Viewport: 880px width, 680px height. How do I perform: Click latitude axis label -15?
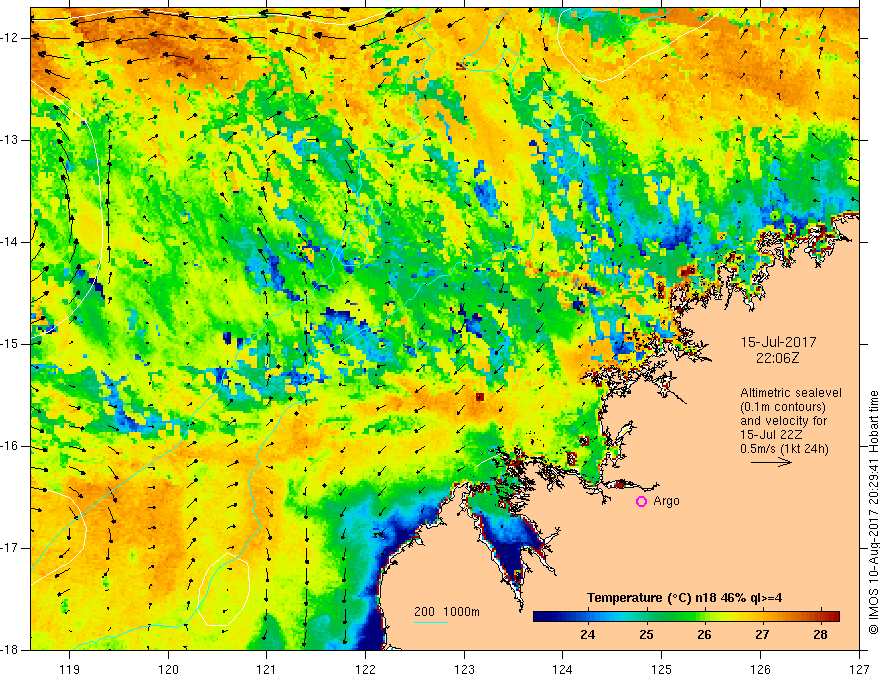click(x=11, y=344)
